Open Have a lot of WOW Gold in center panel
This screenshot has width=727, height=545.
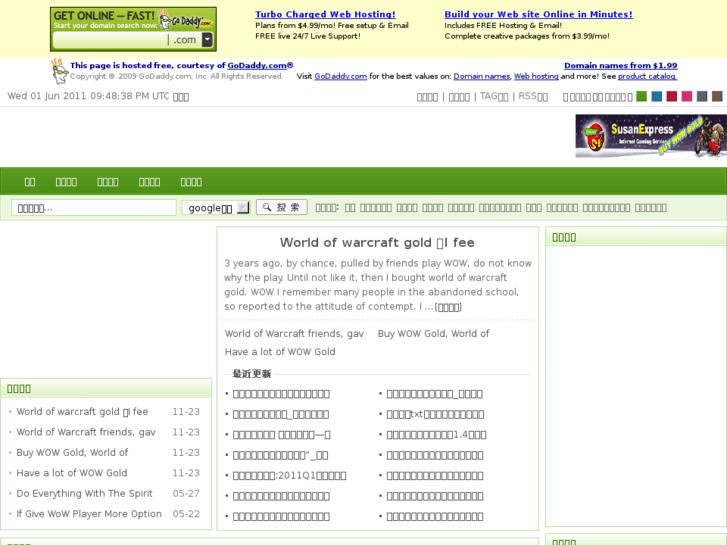(280, 352)
